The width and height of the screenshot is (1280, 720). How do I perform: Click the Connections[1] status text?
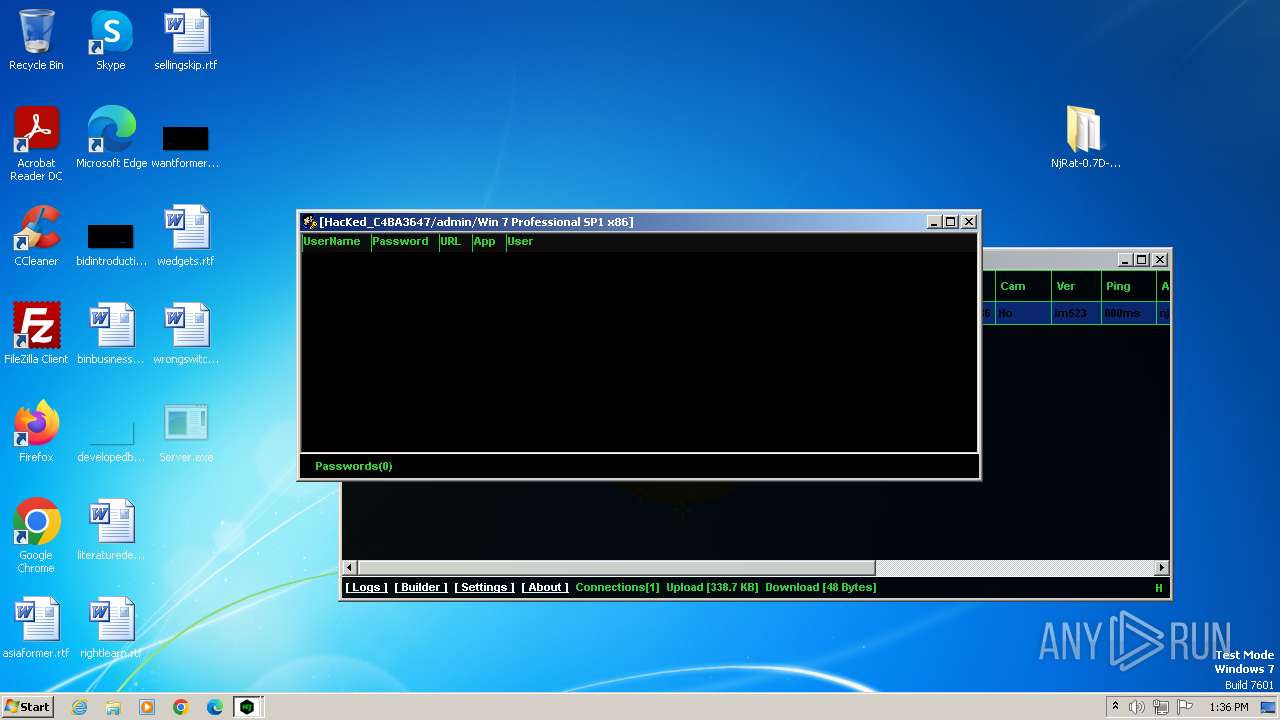tap(617, 587)
